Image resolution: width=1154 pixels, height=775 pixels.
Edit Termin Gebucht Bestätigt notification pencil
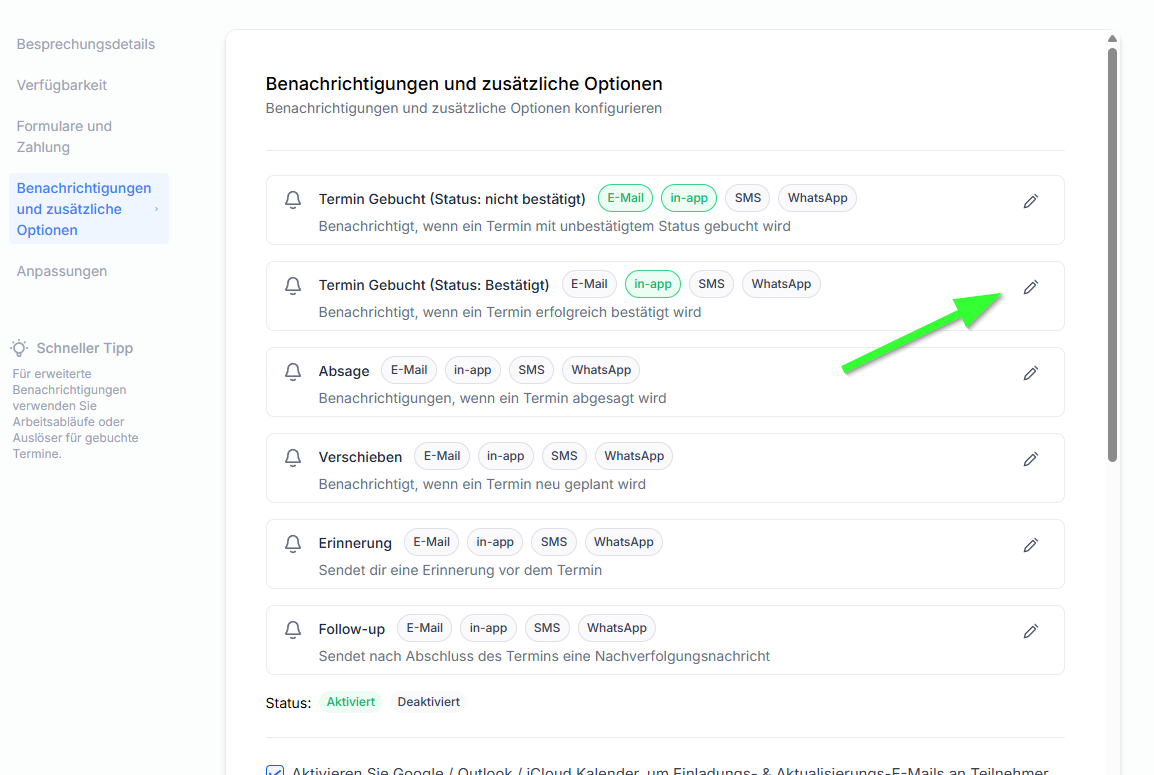click(1030, 287)
